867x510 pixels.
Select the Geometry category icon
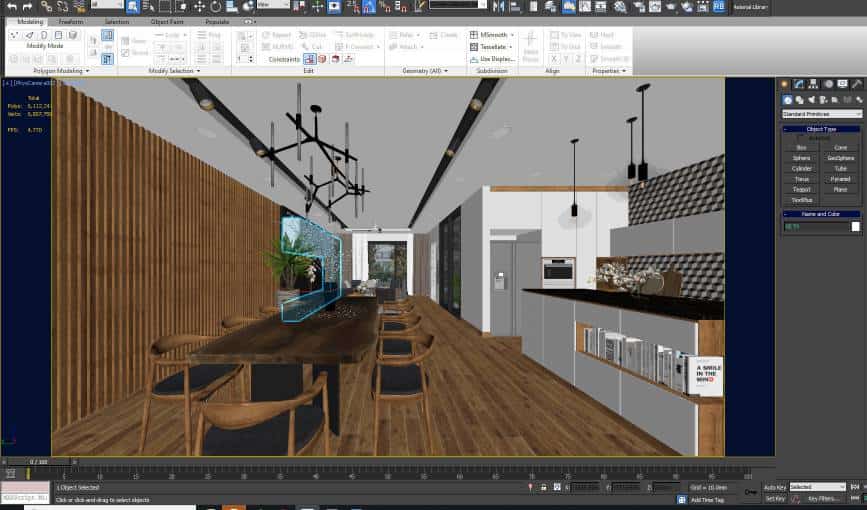[x=787, y=100]
